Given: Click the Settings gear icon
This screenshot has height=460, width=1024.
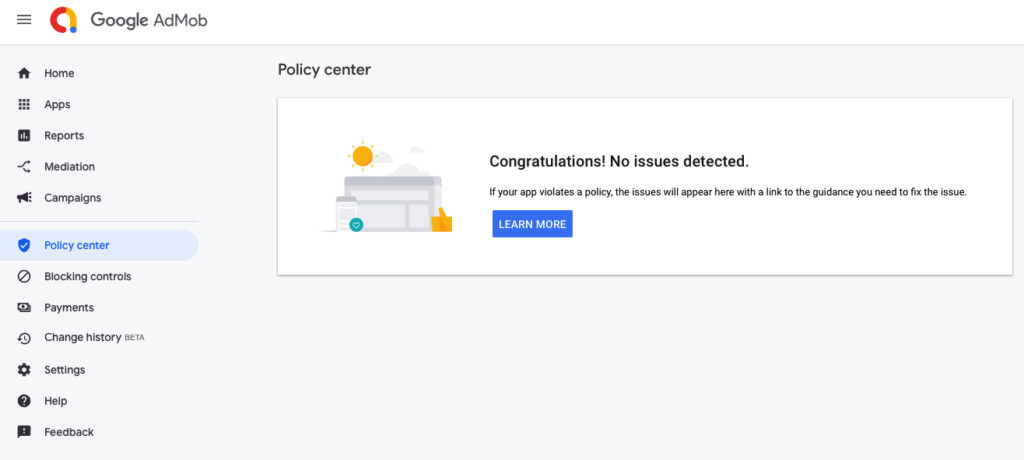Looking at the screenshot, I should [x=24, y=370].
